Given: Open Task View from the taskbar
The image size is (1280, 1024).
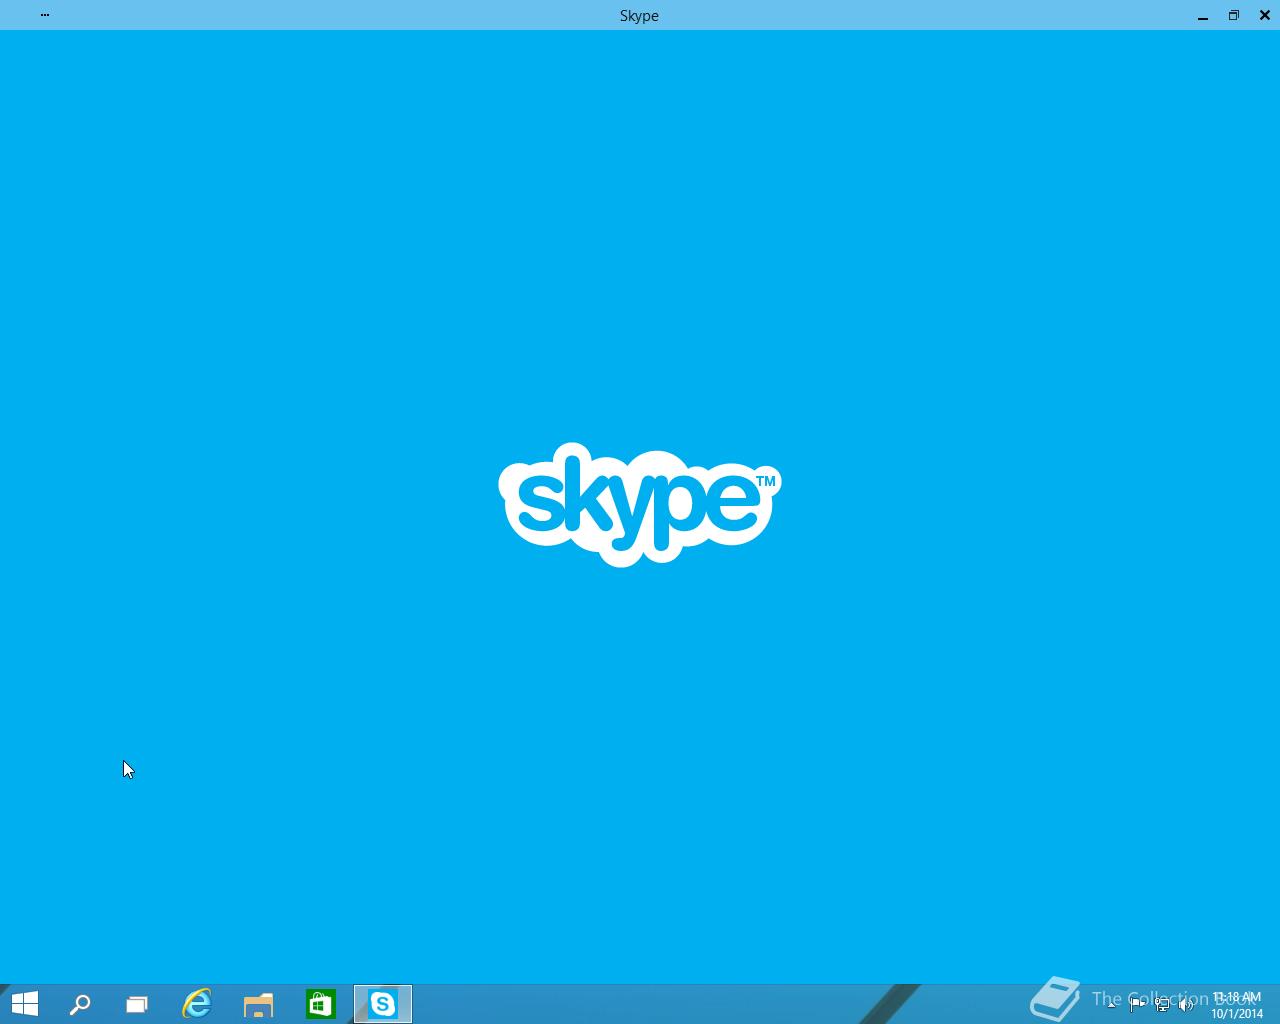Looking at the screenshot, I should click(x=137, y=1004).
